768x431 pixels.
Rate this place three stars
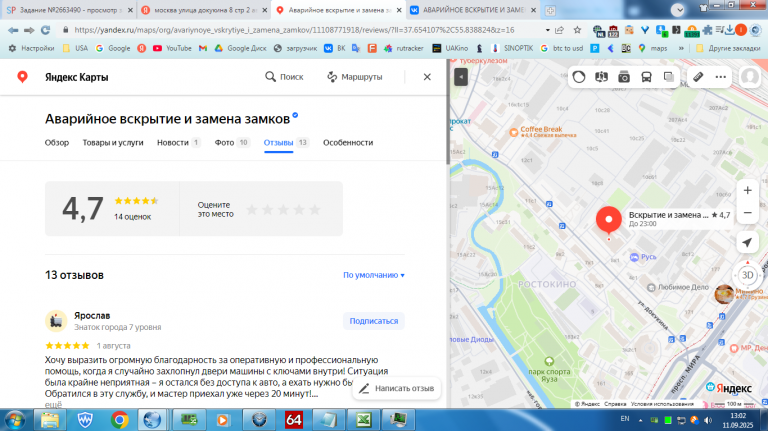pyautogui.click(x=283, y=210)
